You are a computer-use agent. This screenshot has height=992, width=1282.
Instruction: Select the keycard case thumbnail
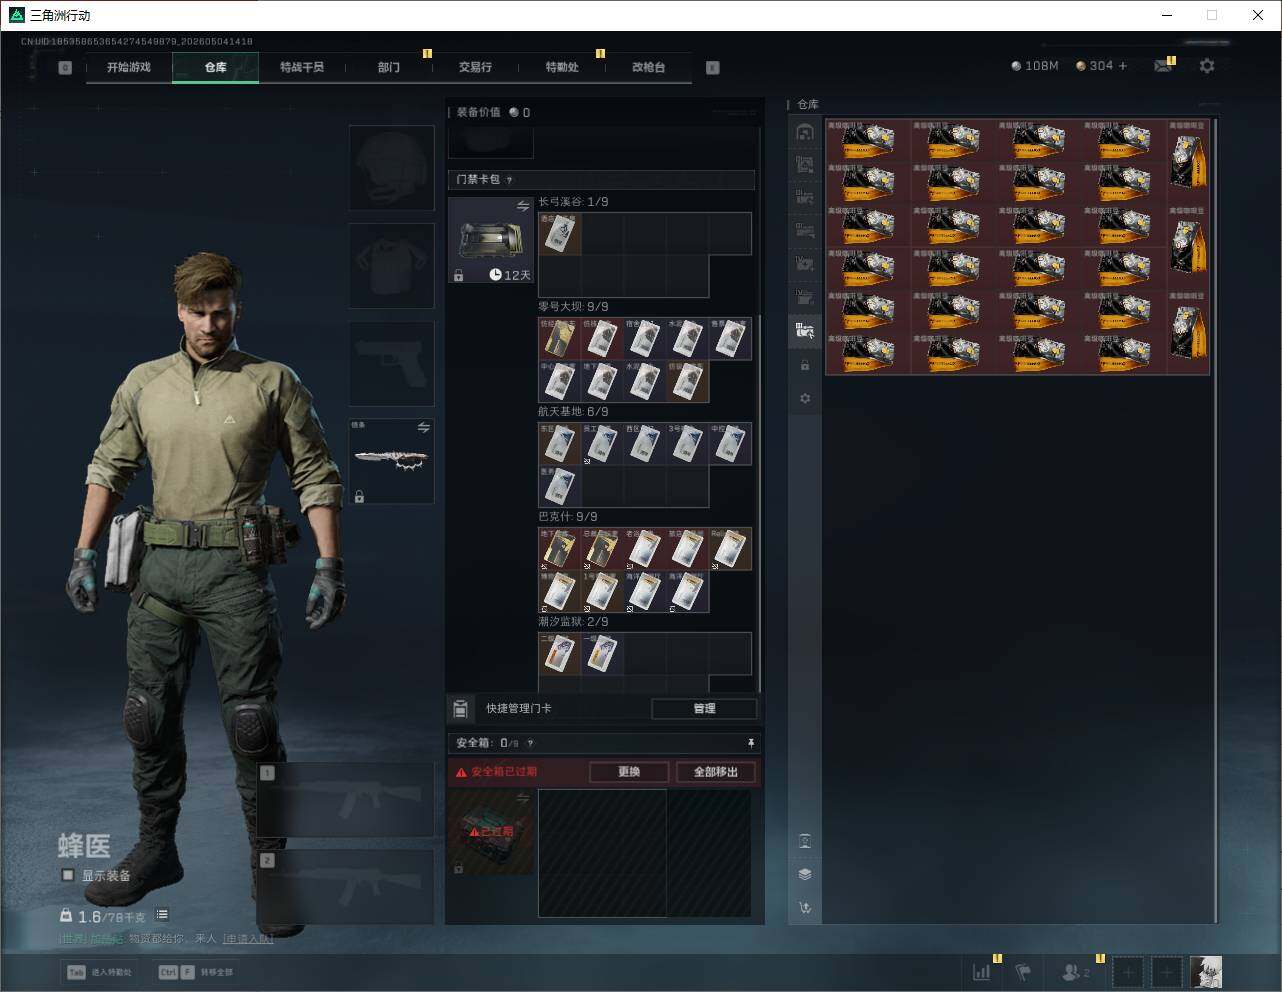click(x=491, y=240)
